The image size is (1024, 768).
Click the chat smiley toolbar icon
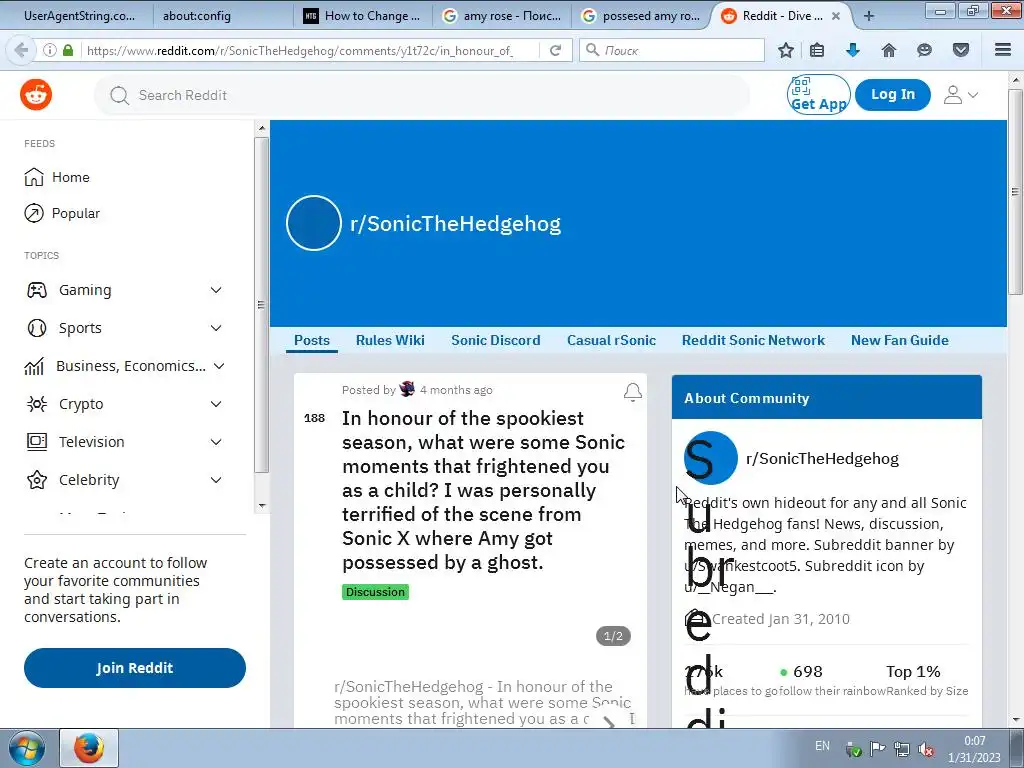click(924, 50)
